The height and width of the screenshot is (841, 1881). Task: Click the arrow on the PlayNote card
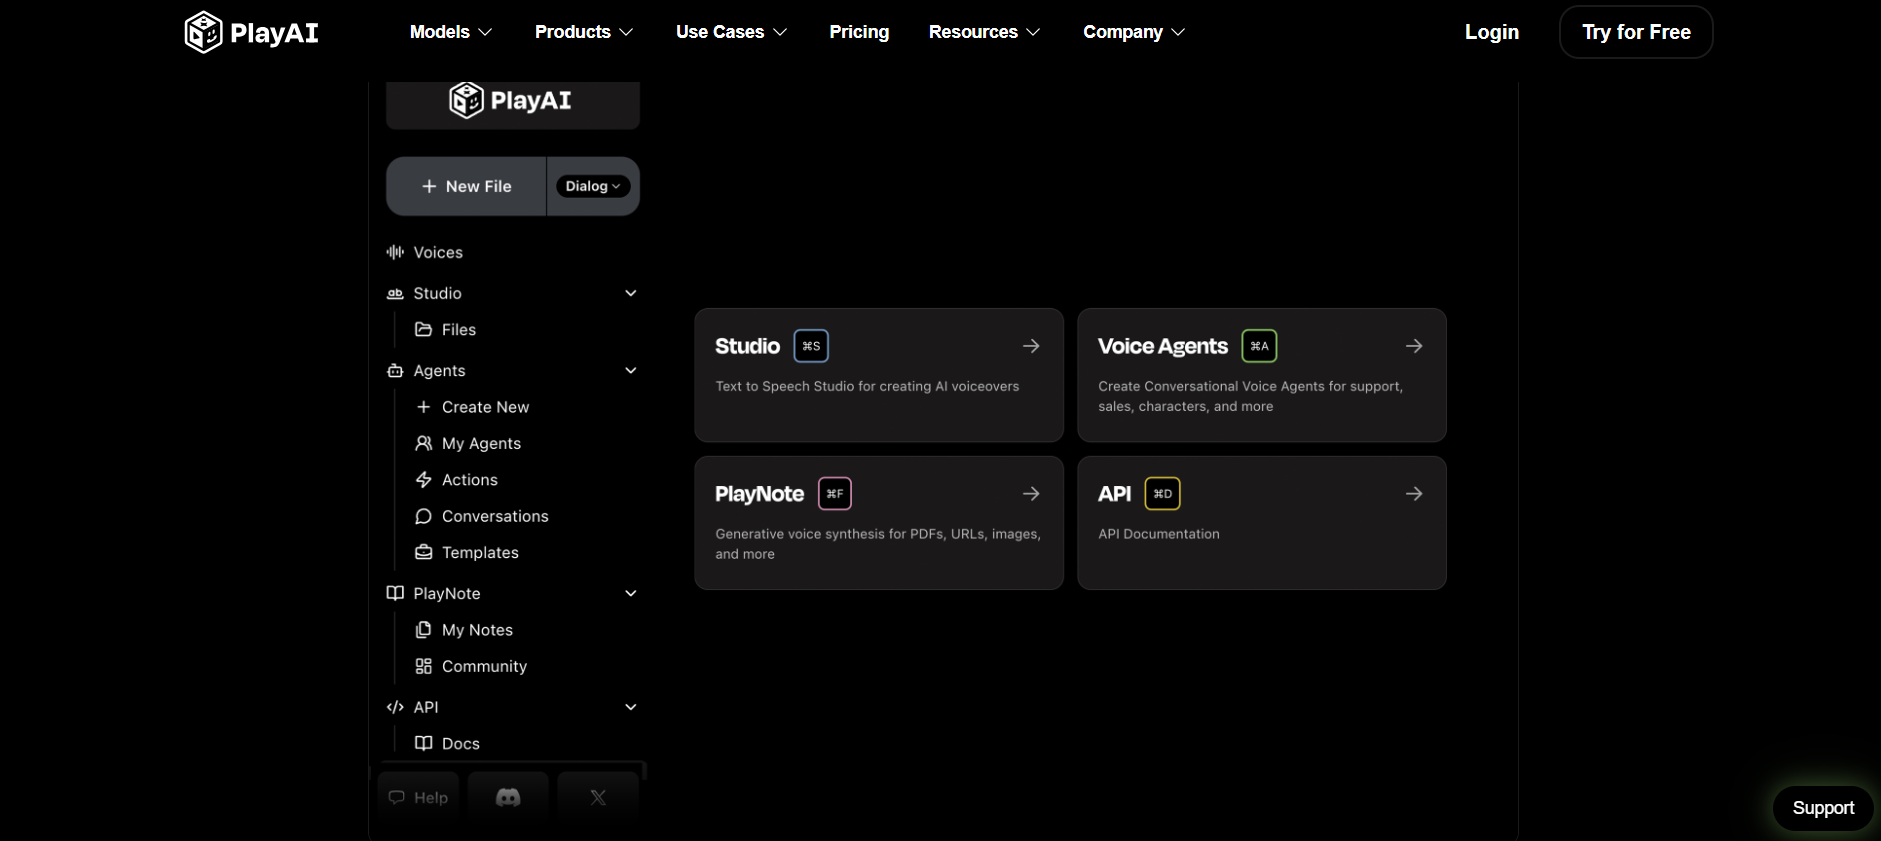[1031, 494]
